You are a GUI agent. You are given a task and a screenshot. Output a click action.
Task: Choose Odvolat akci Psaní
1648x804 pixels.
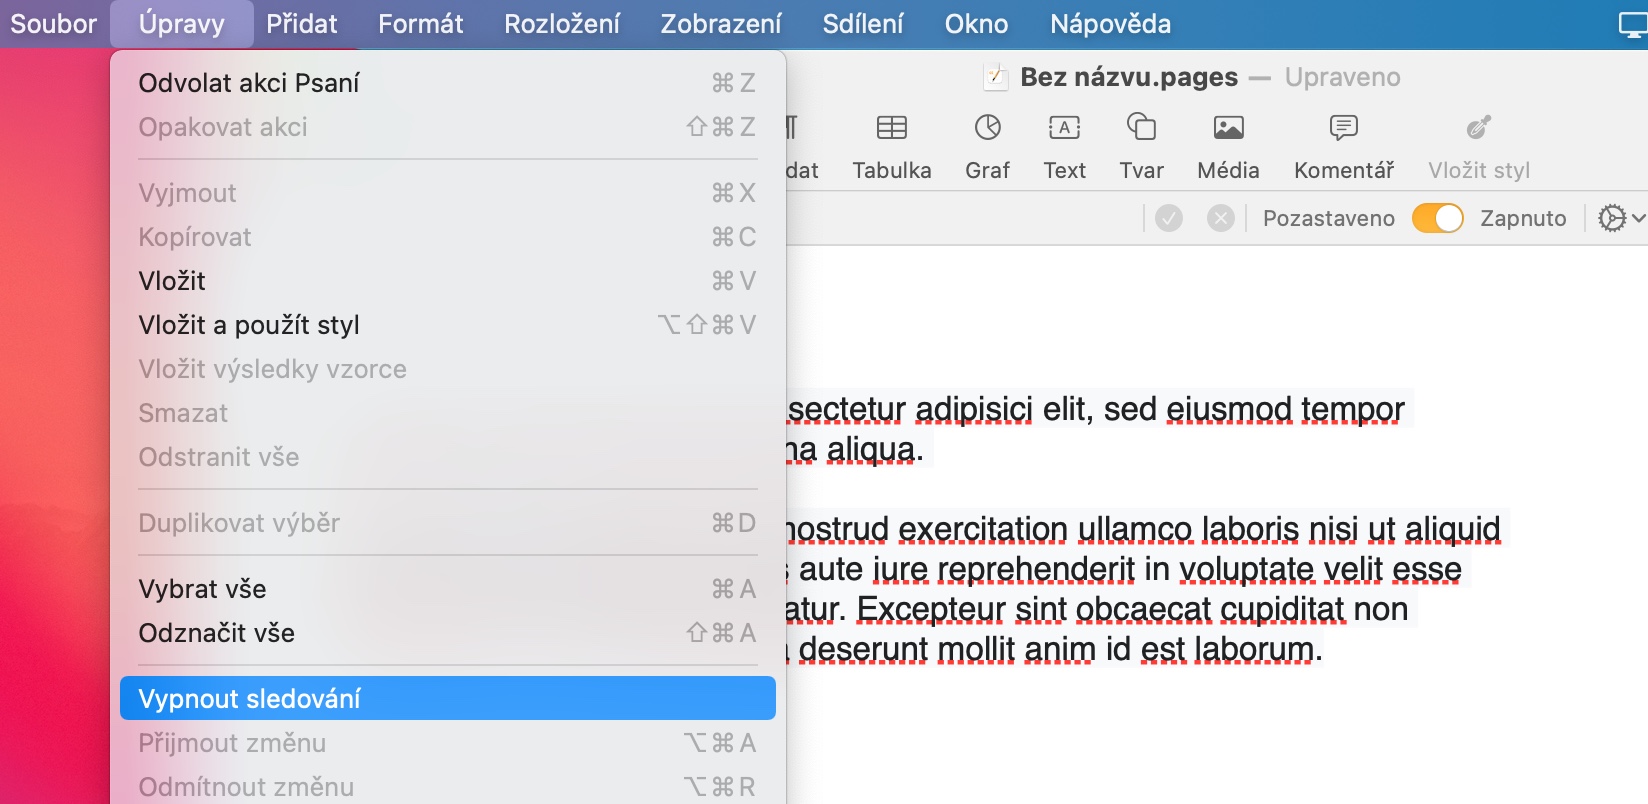(448, 83)
